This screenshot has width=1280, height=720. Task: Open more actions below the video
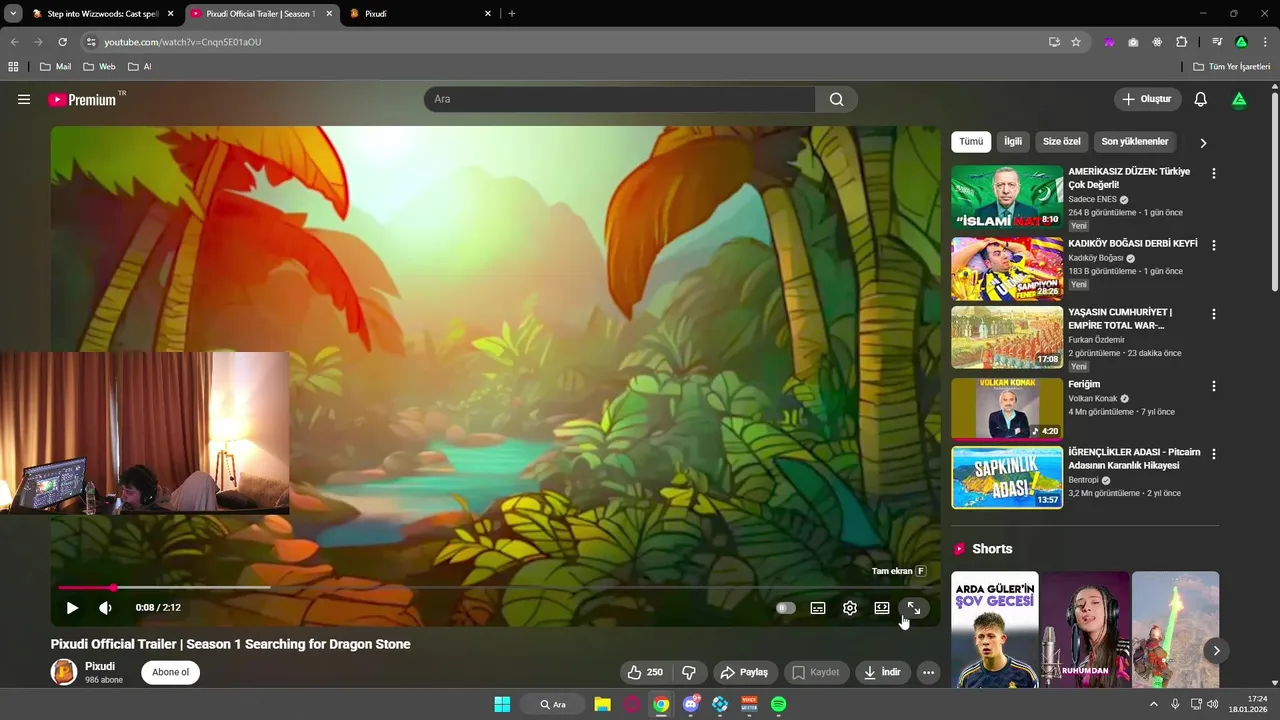point(929,673)
